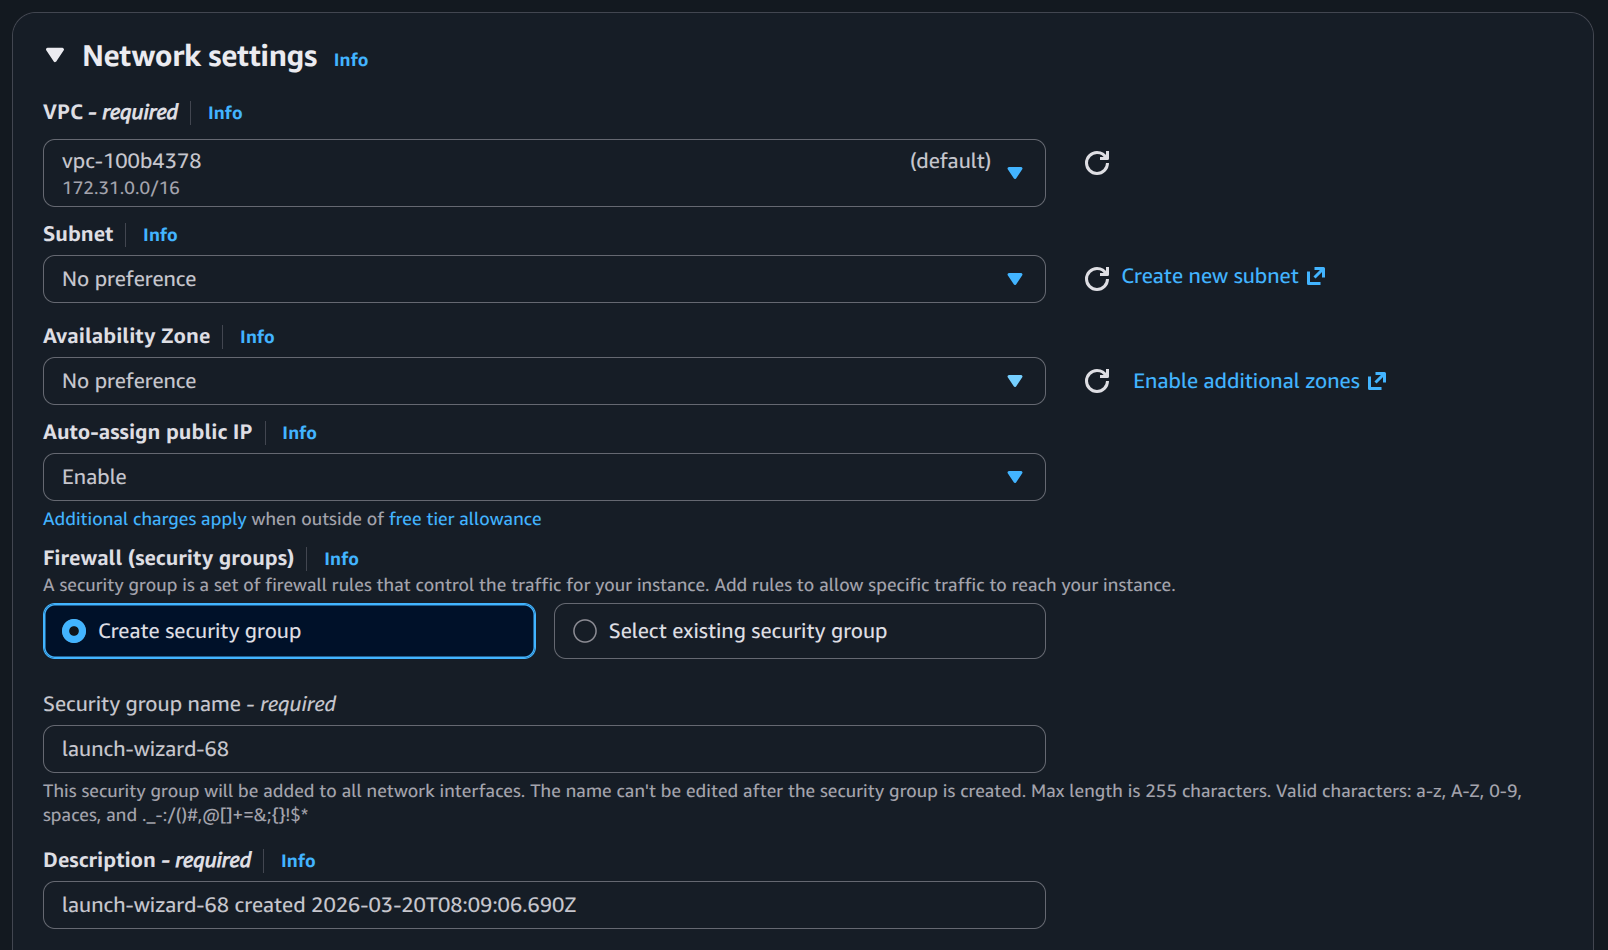Click the Description text field
Viewport: 1608px width, 950px height.
(x=543, y=904)
